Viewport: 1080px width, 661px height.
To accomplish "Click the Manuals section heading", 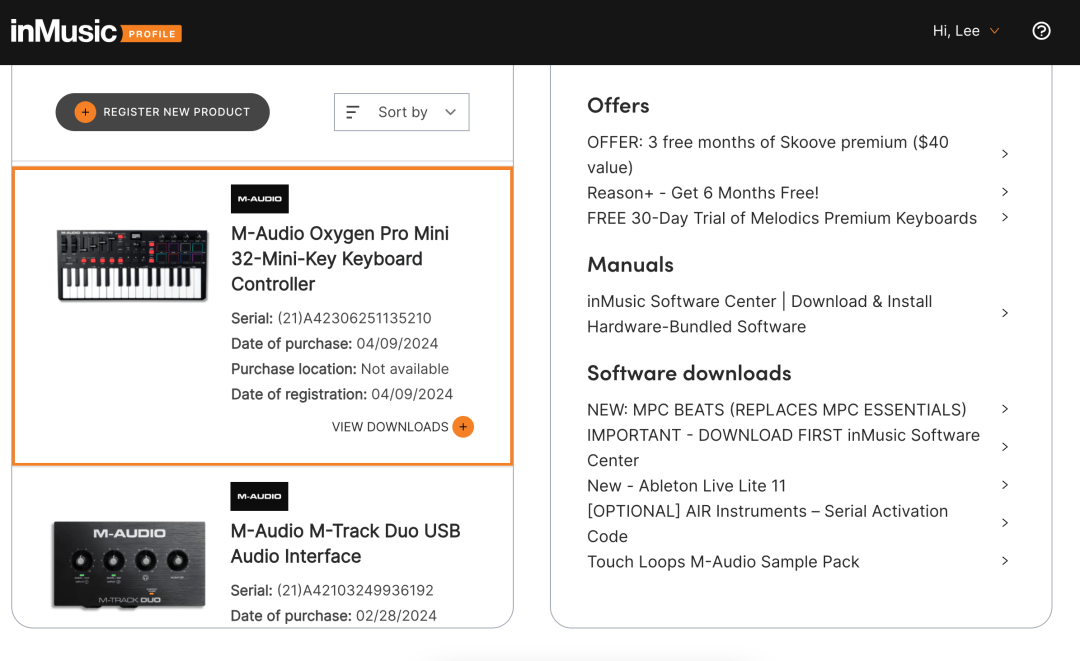I will click(630, 264).
